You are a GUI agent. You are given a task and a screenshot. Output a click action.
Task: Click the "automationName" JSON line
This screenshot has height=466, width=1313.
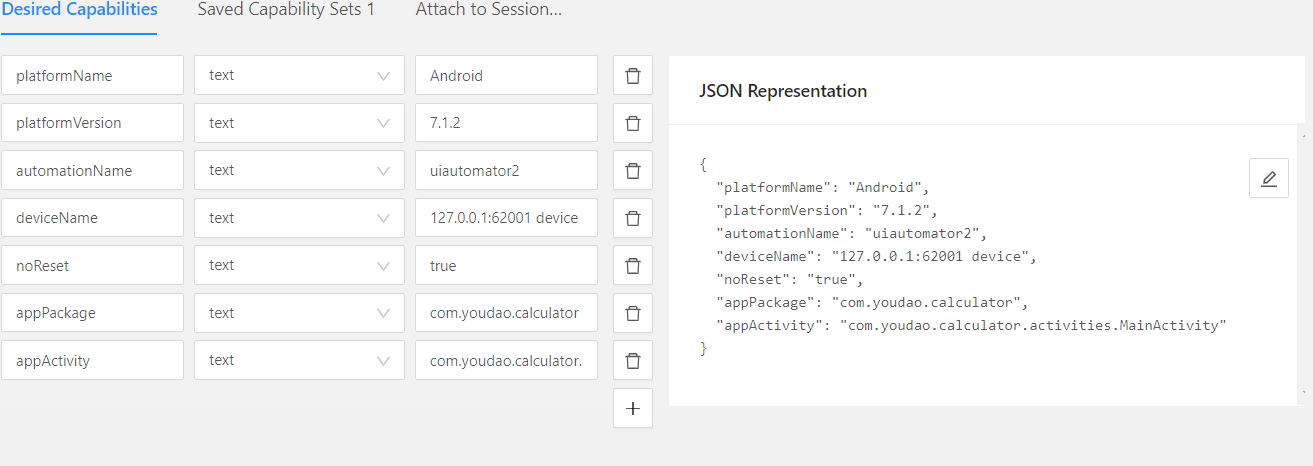852,233
